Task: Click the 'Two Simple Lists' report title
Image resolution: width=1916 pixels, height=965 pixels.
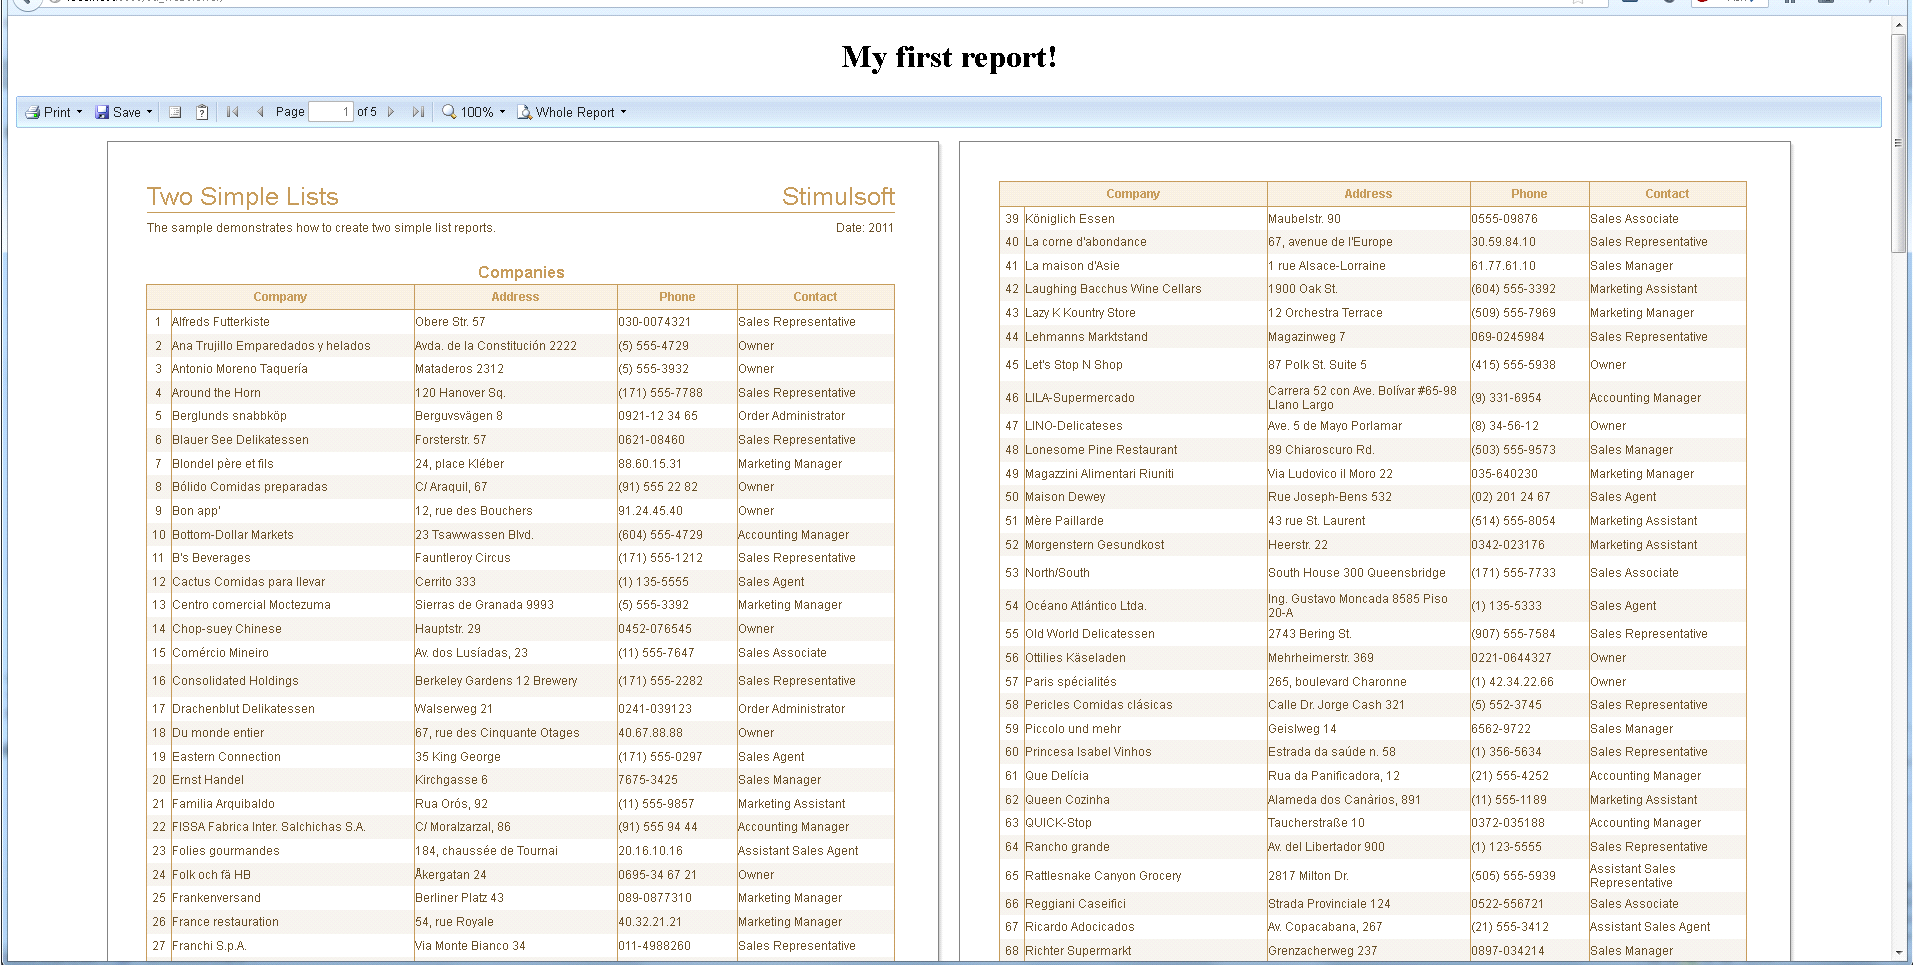Action: click(x=243, y=197)
